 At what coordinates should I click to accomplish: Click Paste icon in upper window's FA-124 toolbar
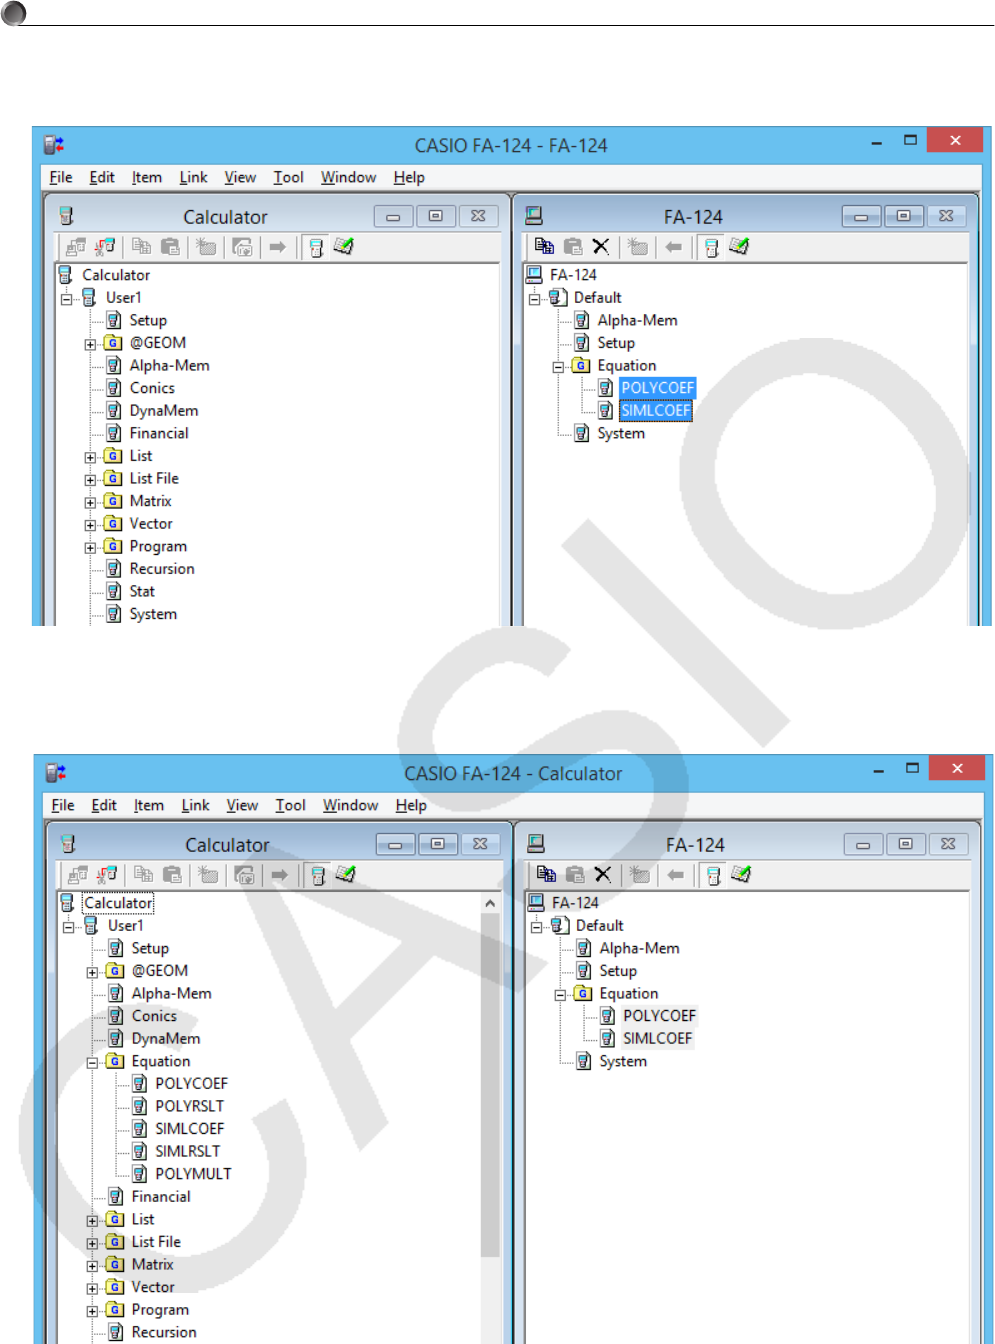pos(573,246)
